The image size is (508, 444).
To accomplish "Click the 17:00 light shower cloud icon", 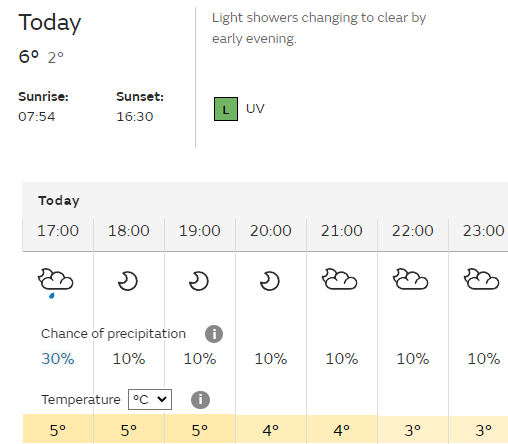I will click(x=55, y=283).
